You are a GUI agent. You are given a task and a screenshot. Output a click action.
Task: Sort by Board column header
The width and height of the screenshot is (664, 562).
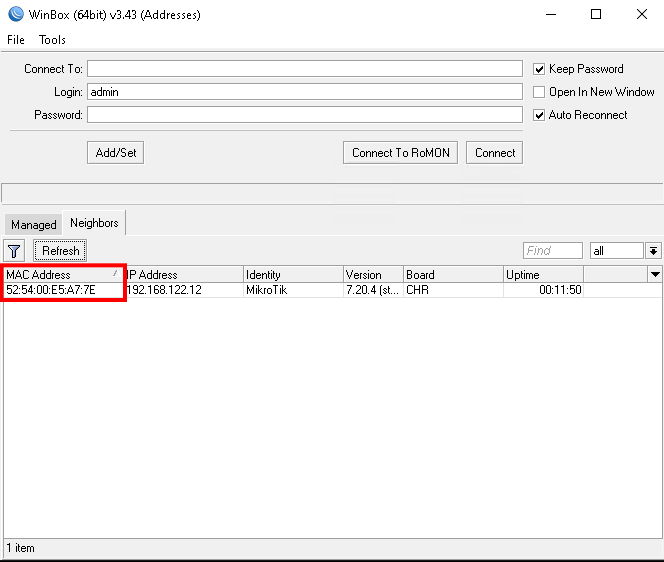click(x=454, y=275)
